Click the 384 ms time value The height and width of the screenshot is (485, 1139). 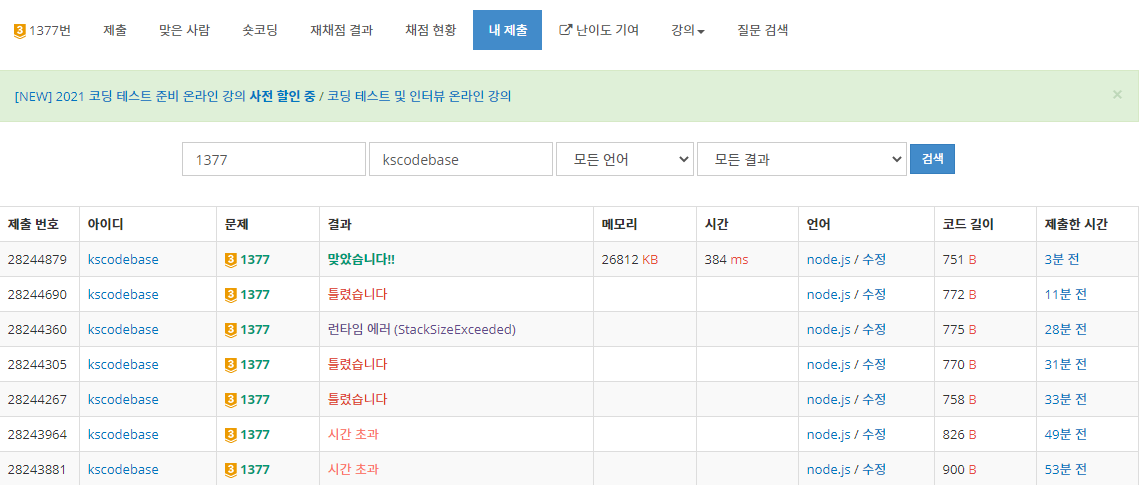click(726, 259)
